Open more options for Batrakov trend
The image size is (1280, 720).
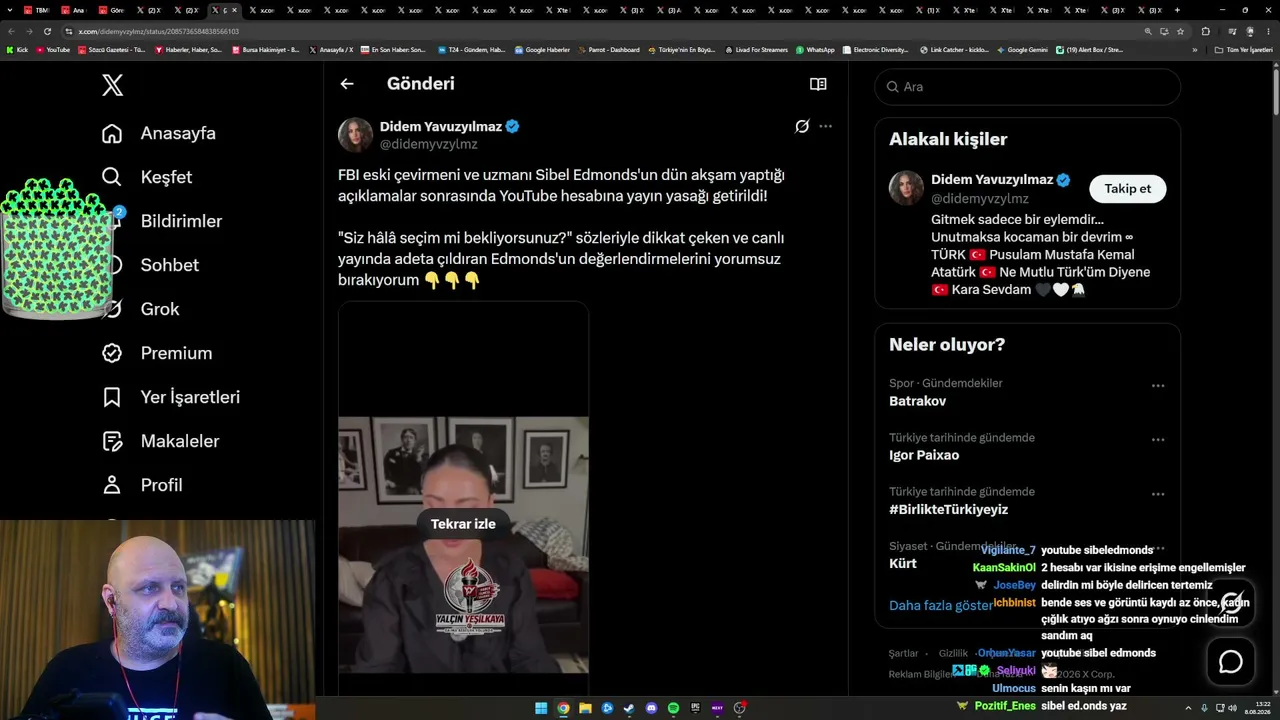point(1158,385)
